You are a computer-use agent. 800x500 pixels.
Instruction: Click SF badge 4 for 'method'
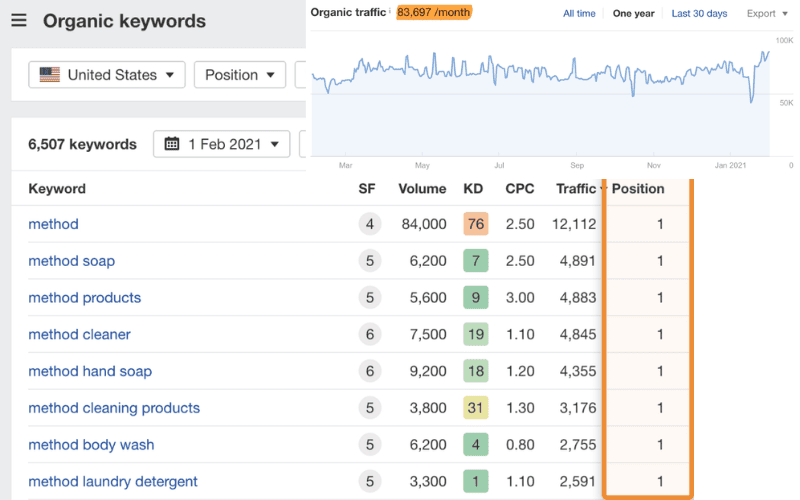[x=370, y=224]
